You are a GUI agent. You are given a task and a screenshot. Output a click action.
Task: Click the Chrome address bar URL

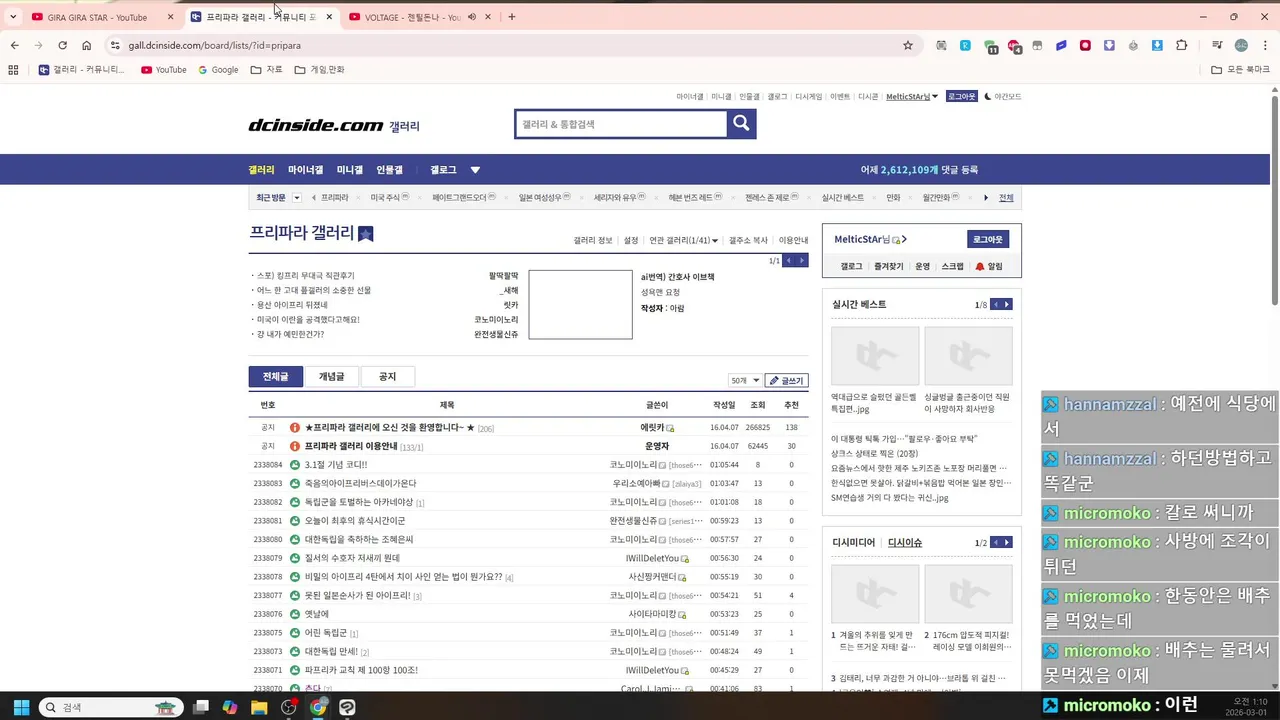(214, 45)
